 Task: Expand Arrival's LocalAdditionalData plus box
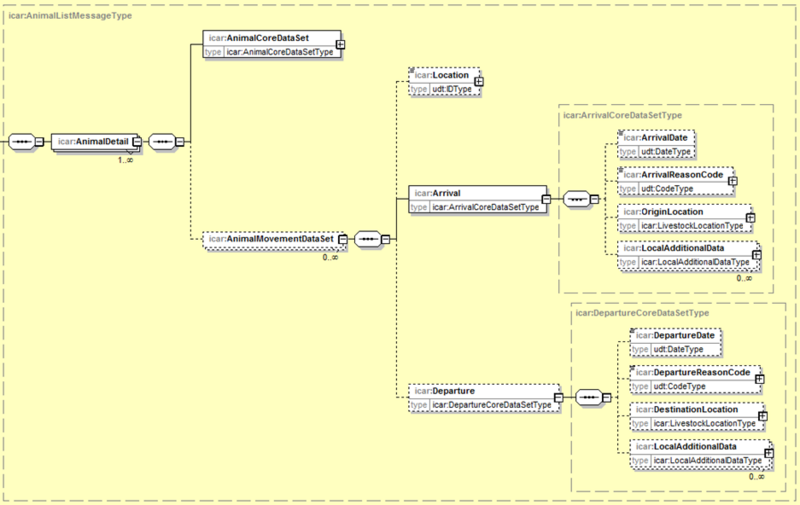(757, 254)
